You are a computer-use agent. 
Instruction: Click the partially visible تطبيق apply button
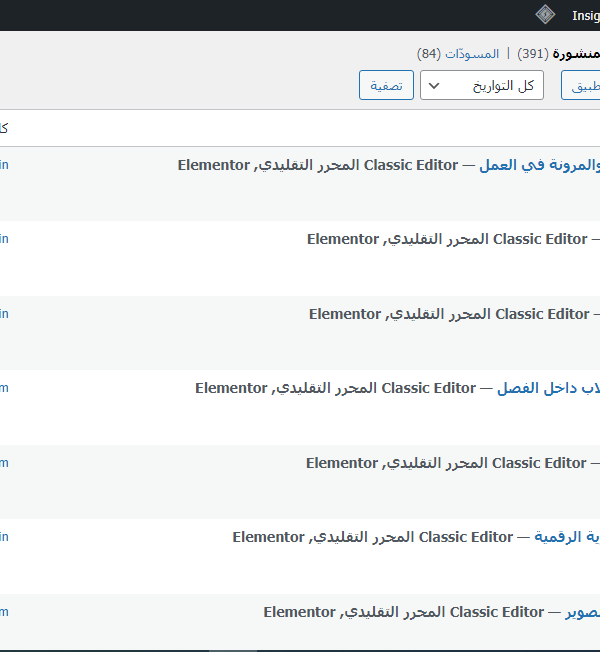click(x=581, y=85)
